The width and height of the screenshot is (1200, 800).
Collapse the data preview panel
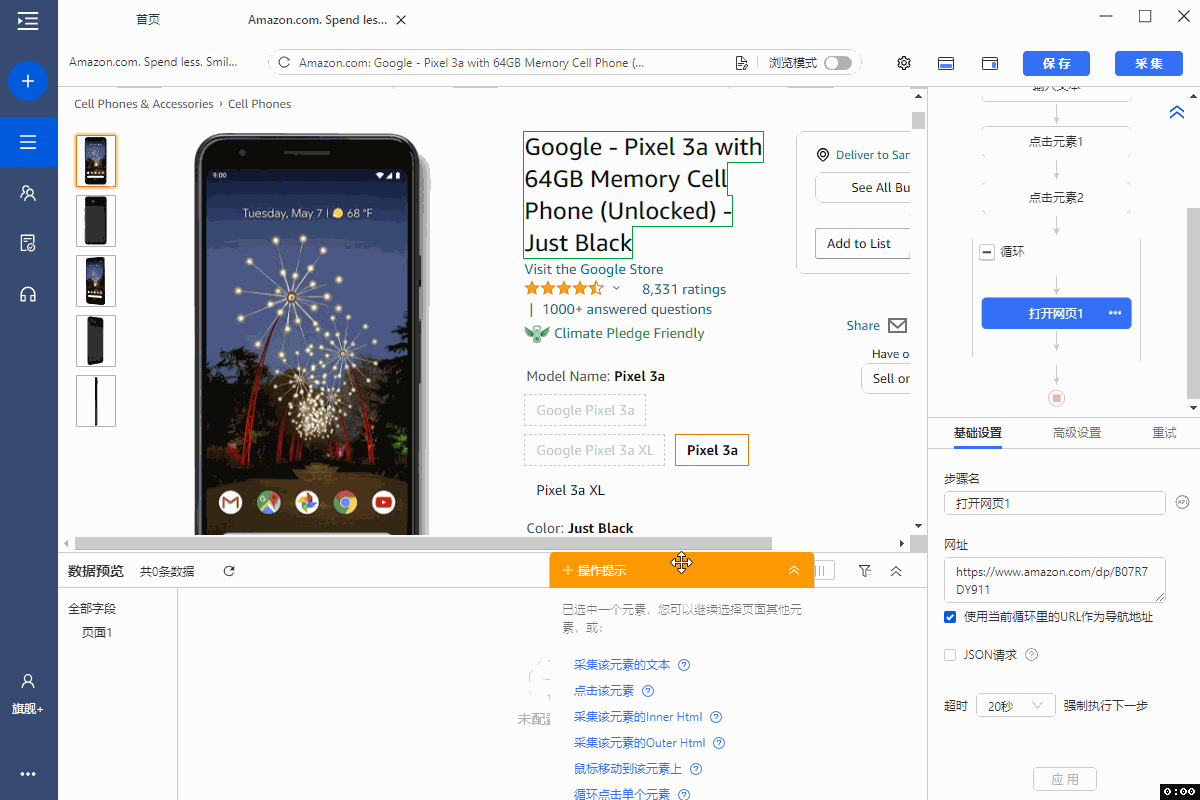pos(896,571)
